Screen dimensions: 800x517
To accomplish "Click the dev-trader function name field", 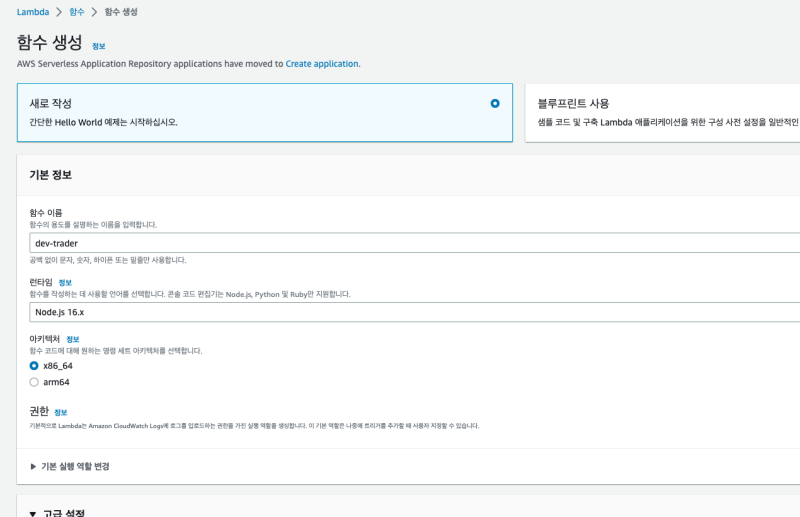I will 400,243.
